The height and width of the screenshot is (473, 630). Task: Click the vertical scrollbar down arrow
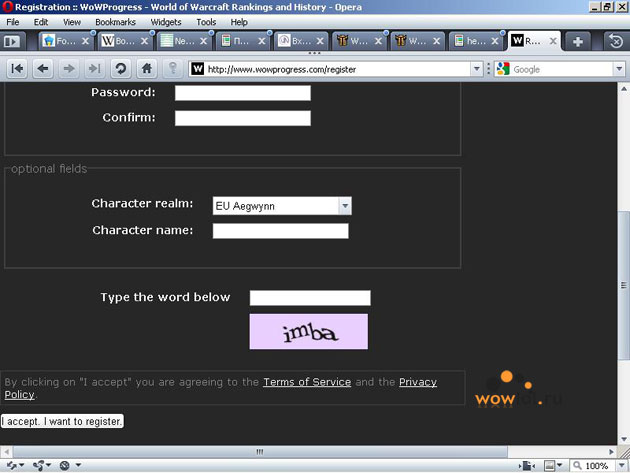[624, 439]
